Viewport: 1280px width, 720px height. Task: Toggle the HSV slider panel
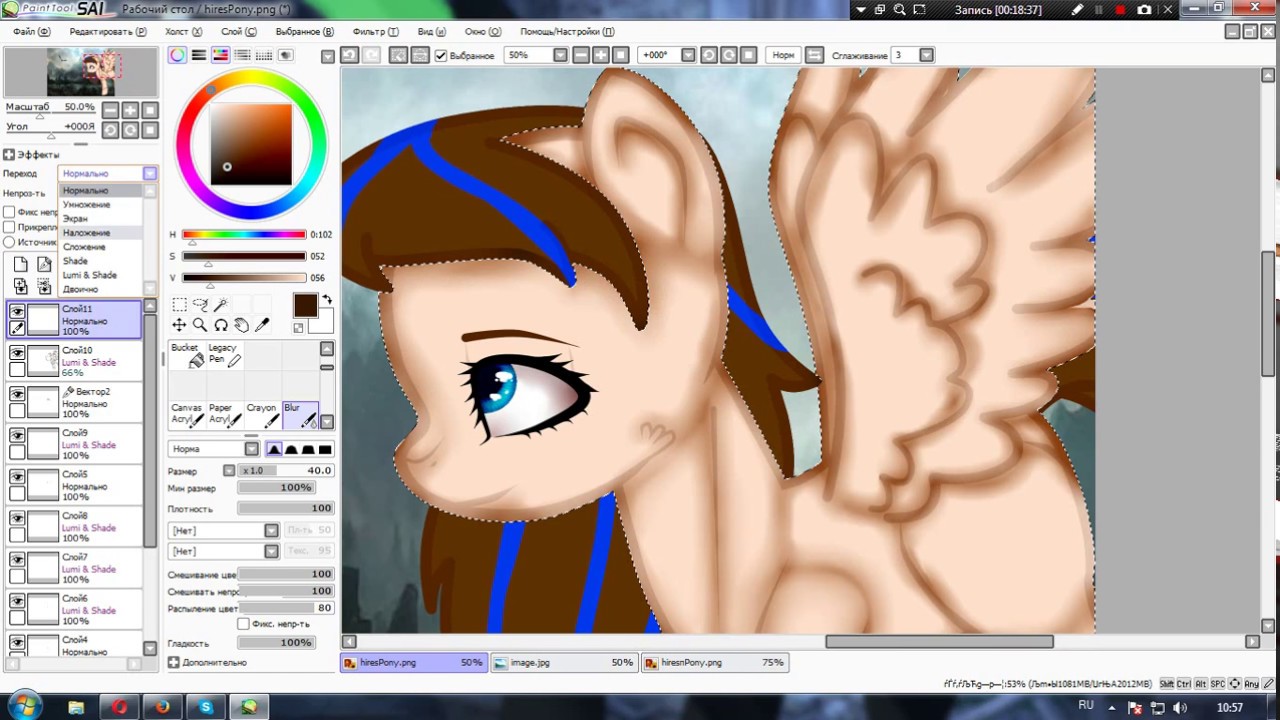[x=221, y=55]
